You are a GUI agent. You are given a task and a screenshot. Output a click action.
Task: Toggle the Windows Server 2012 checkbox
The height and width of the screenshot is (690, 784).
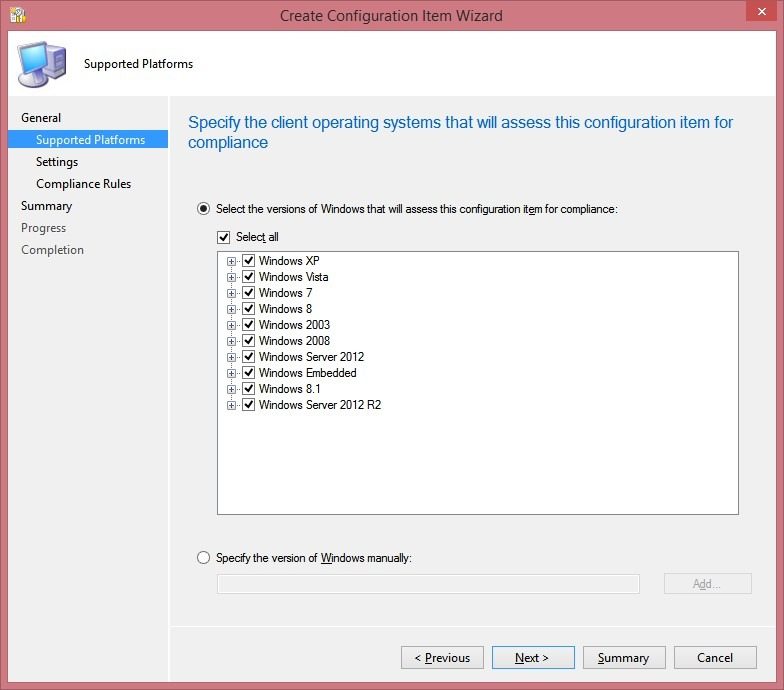click(248, 356)
